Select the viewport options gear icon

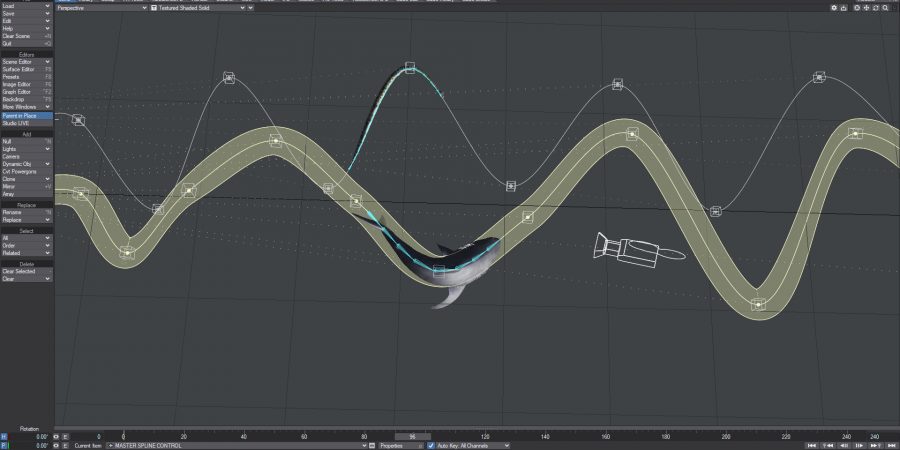[835, 7]
